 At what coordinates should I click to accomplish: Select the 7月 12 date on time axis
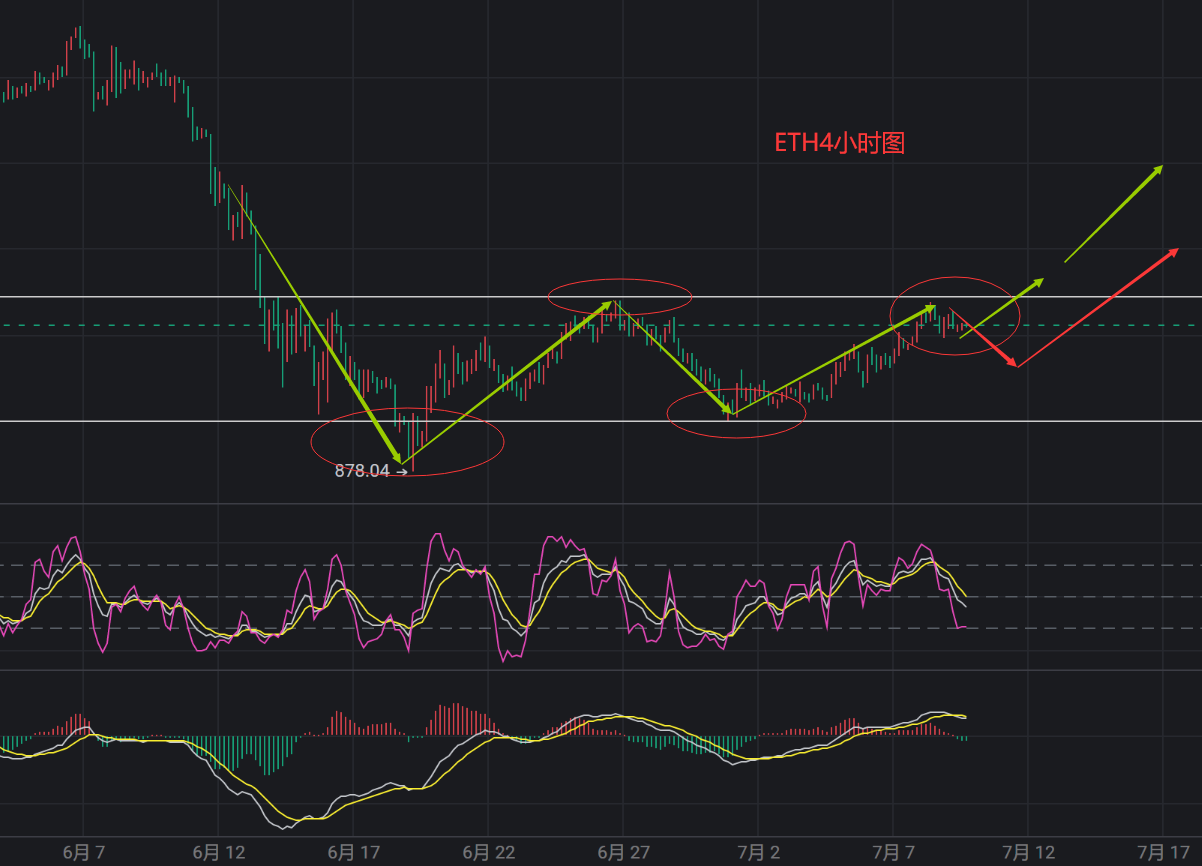1028,852
